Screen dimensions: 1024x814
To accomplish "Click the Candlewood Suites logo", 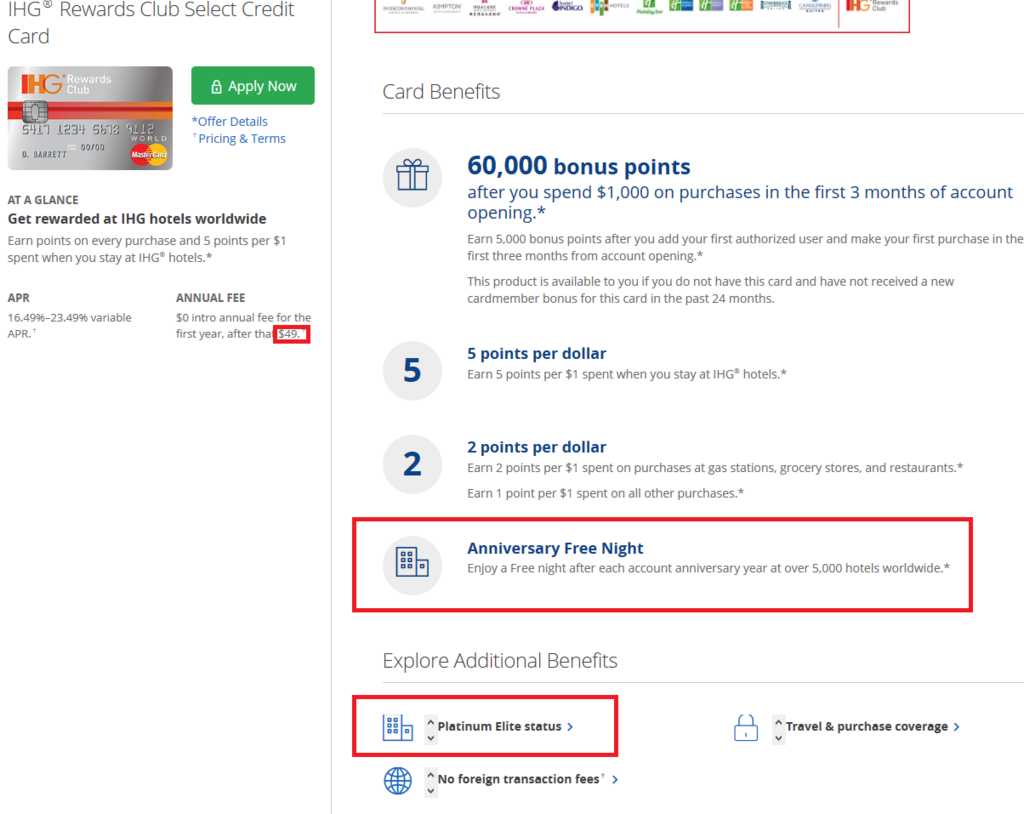I will click(x=814, y=7).
